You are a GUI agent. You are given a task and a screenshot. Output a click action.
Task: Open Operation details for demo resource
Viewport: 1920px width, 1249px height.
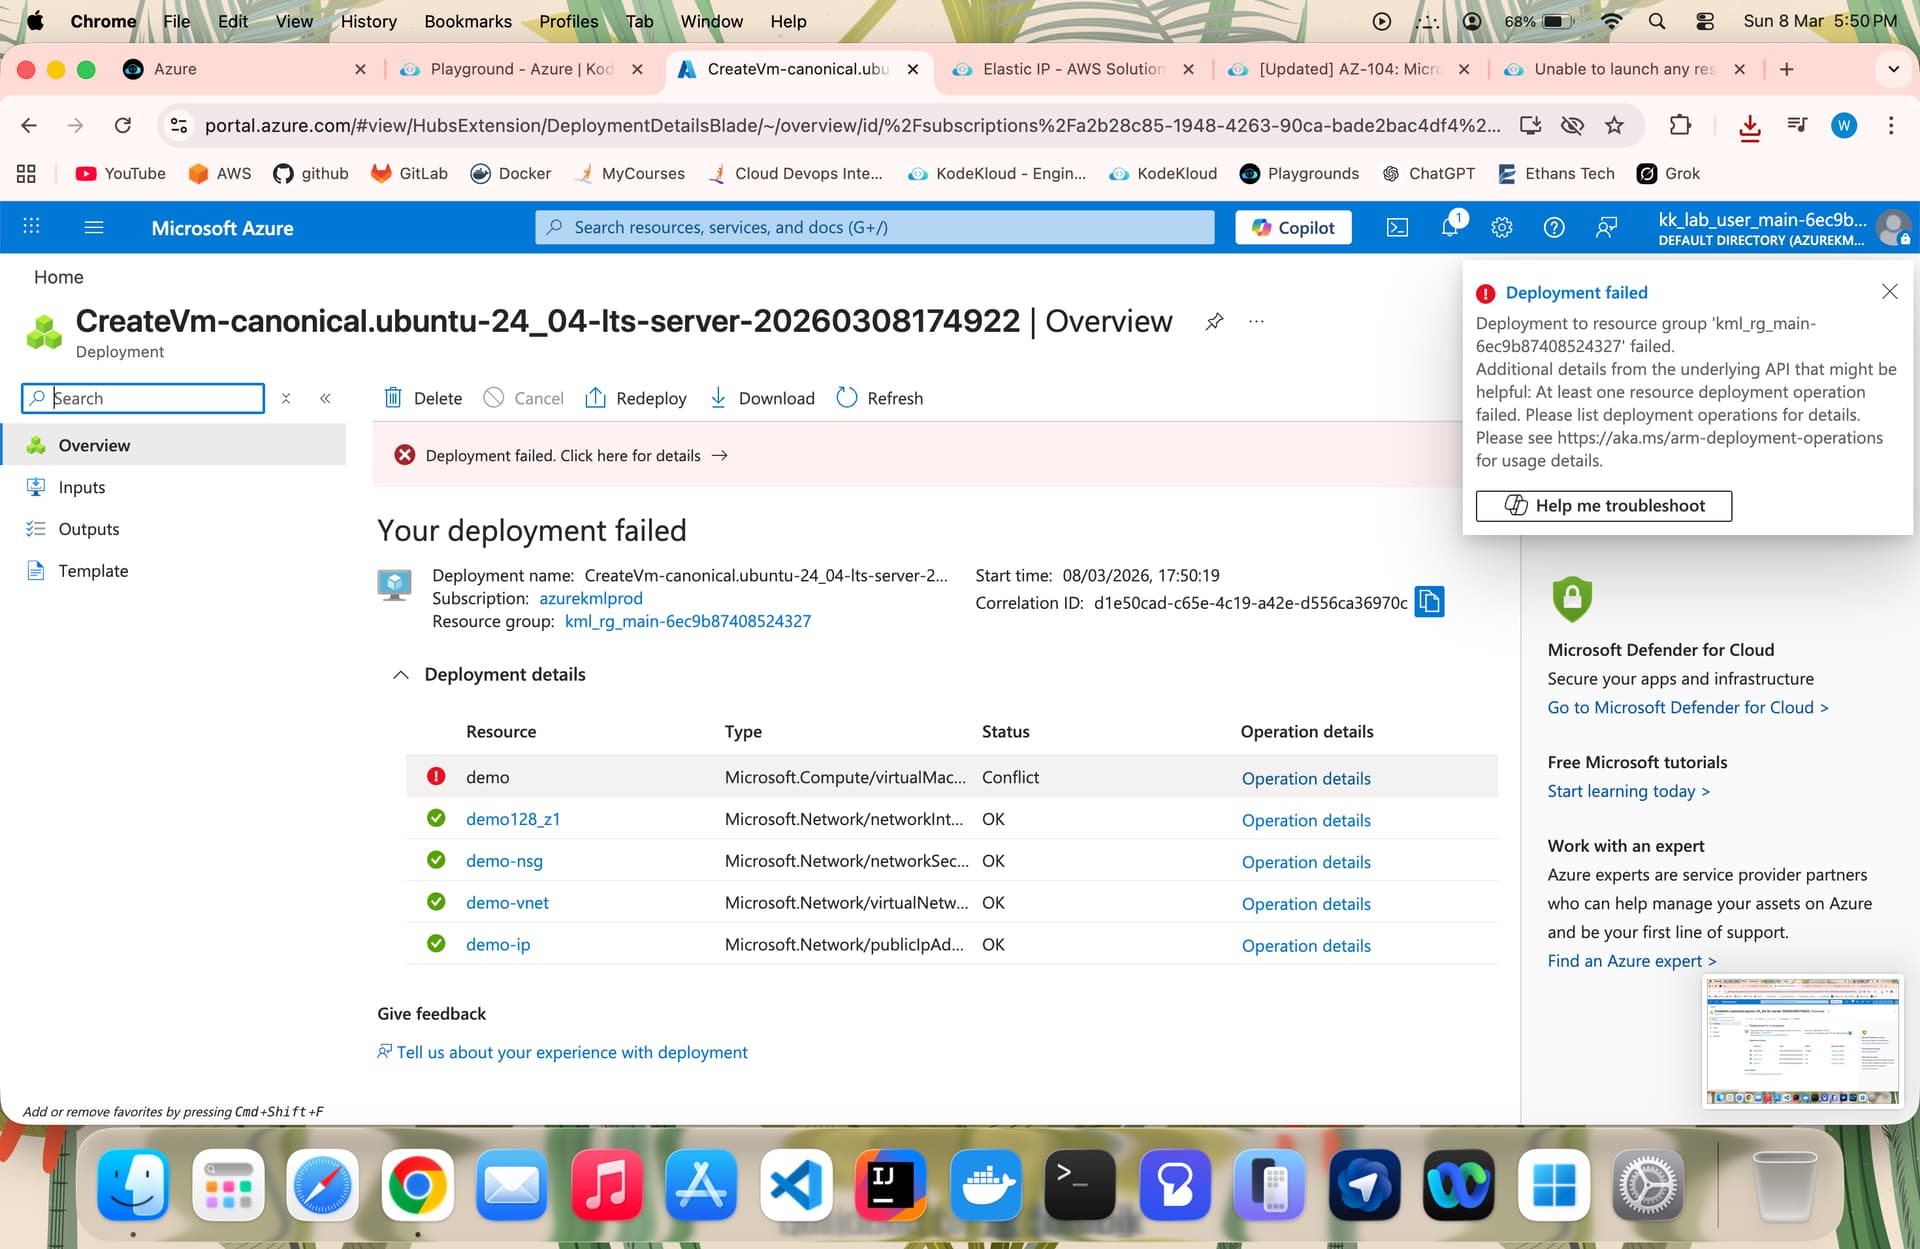[1305, 778]
